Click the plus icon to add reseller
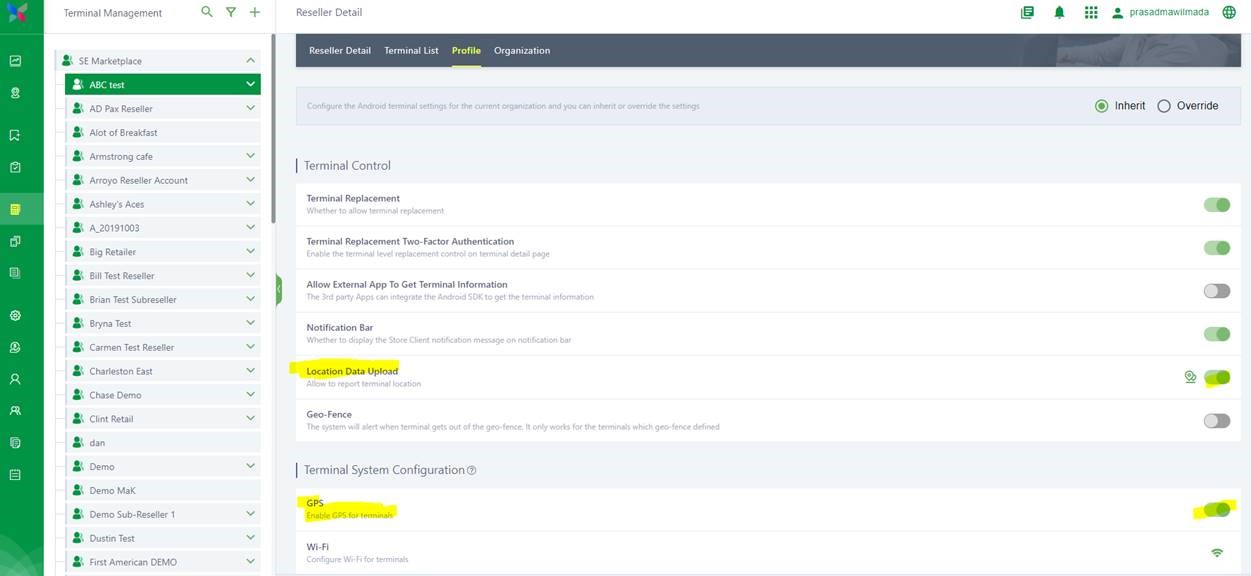Screen dimensions: 1251x576 point(255,12)
